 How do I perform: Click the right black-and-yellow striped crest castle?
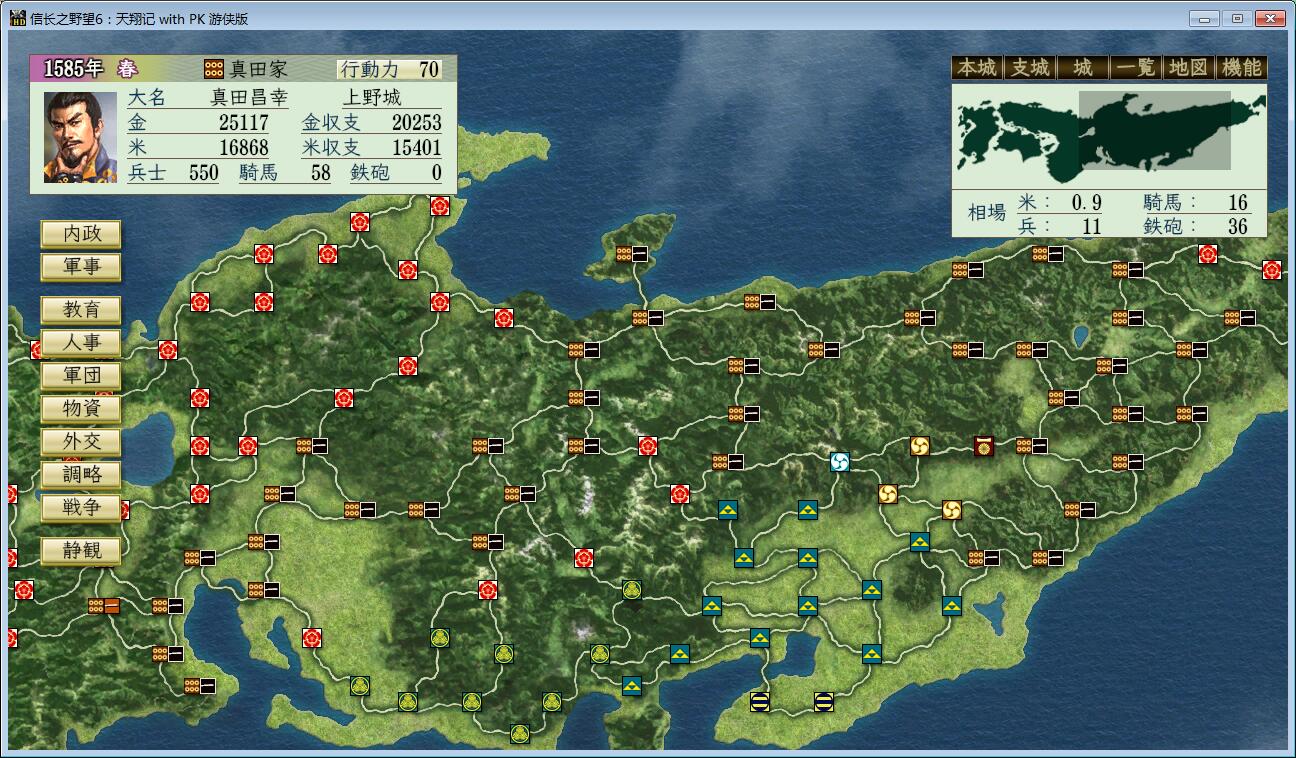(824, 701)
